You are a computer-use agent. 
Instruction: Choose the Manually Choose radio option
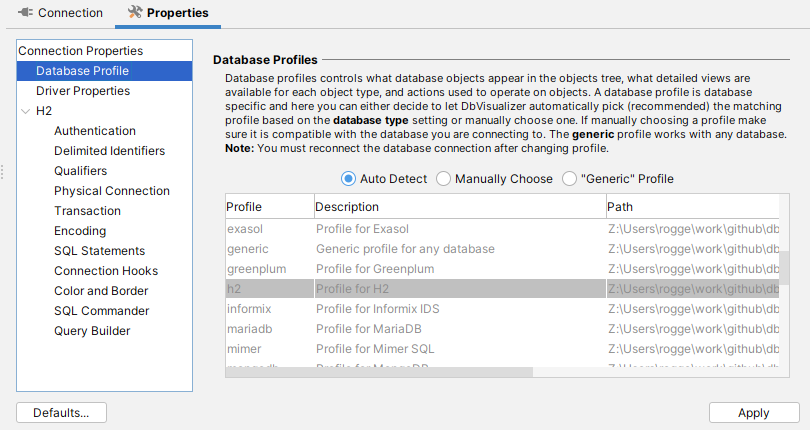point(445,179)
